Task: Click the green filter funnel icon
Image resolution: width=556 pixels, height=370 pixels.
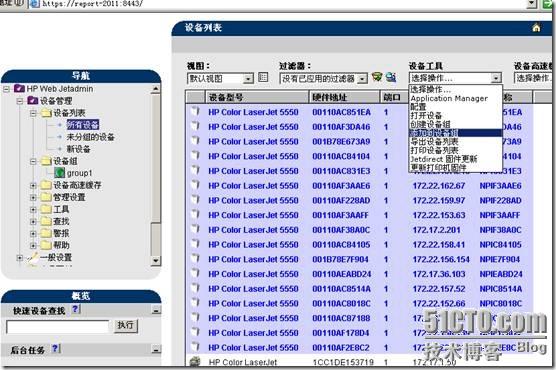Action: pos(377,77)
